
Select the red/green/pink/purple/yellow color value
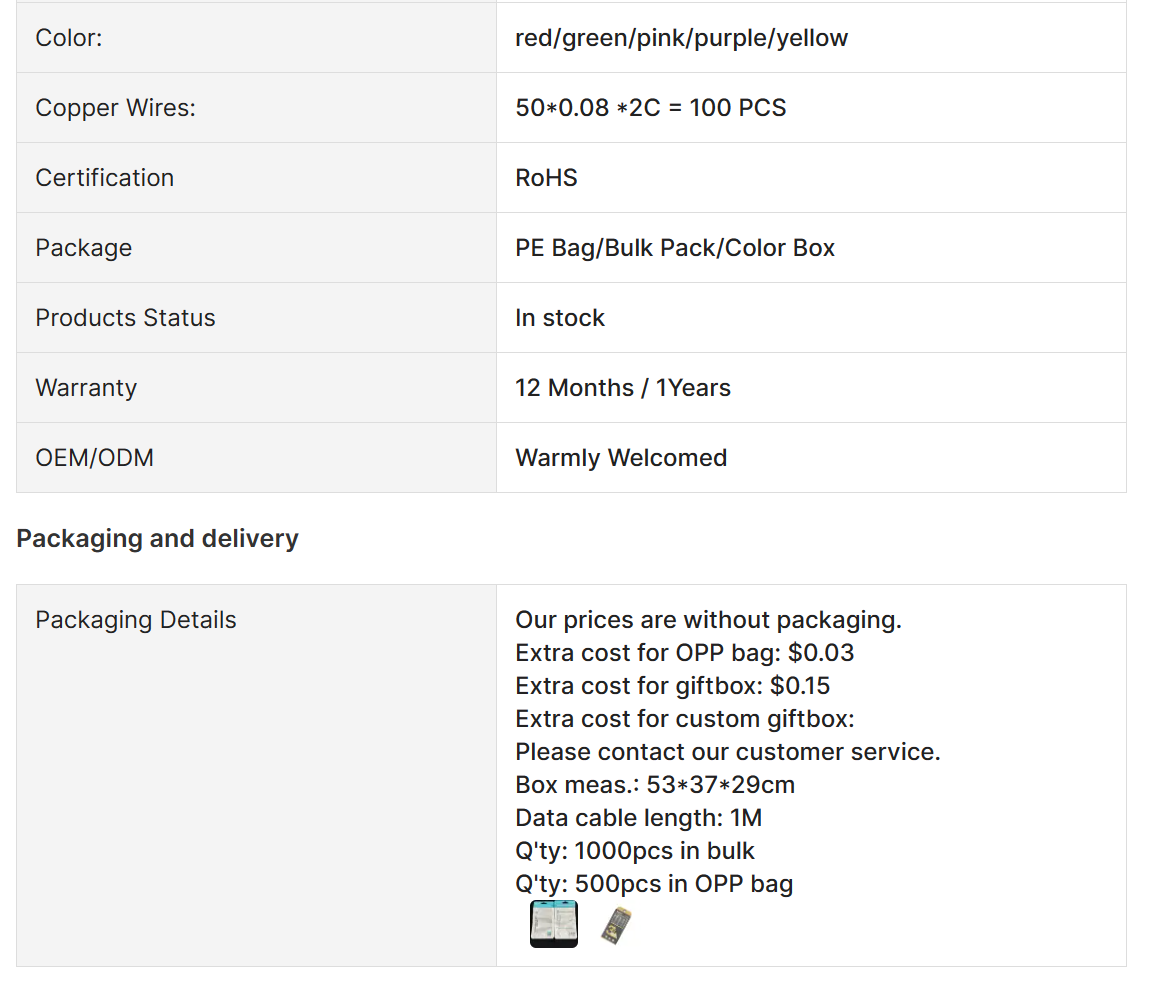click(x=681, y=38)
